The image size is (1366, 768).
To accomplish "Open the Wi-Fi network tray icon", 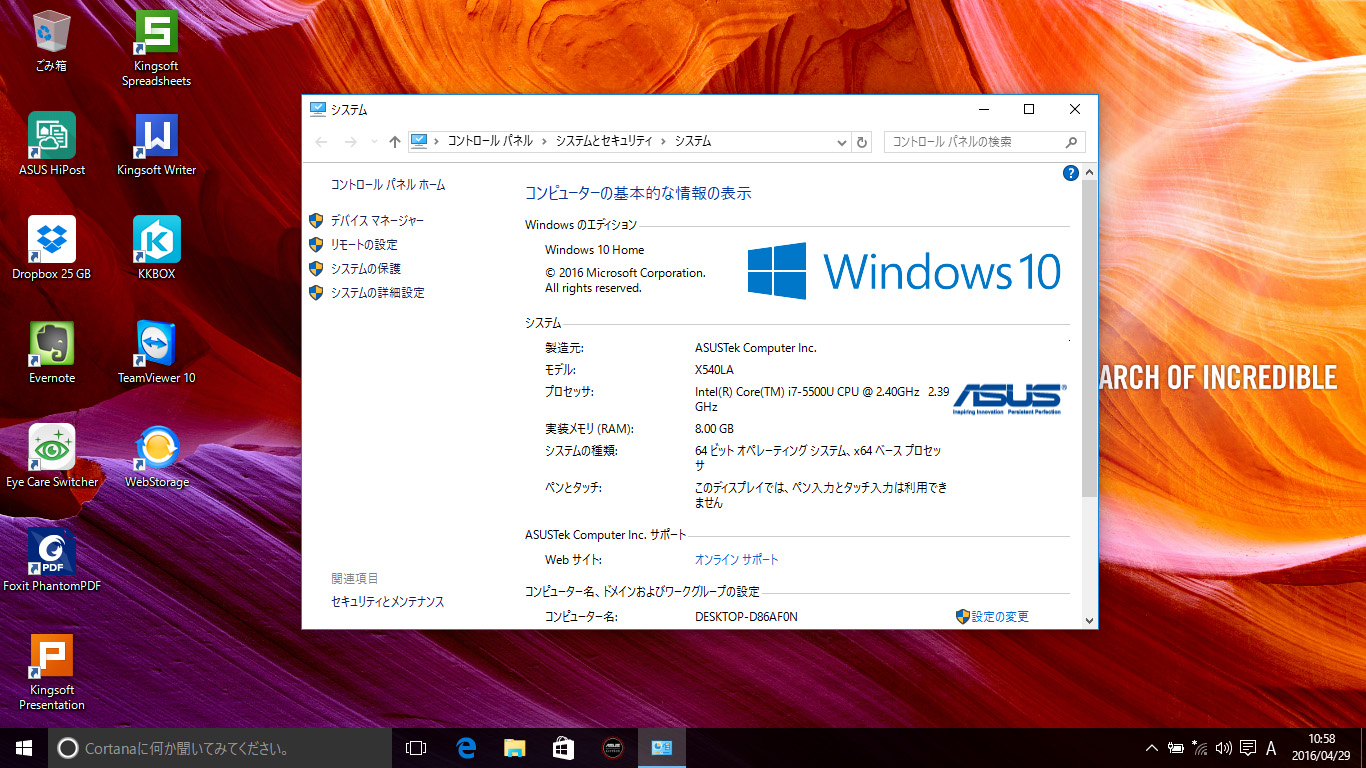I will click(x=1199, y=748).
